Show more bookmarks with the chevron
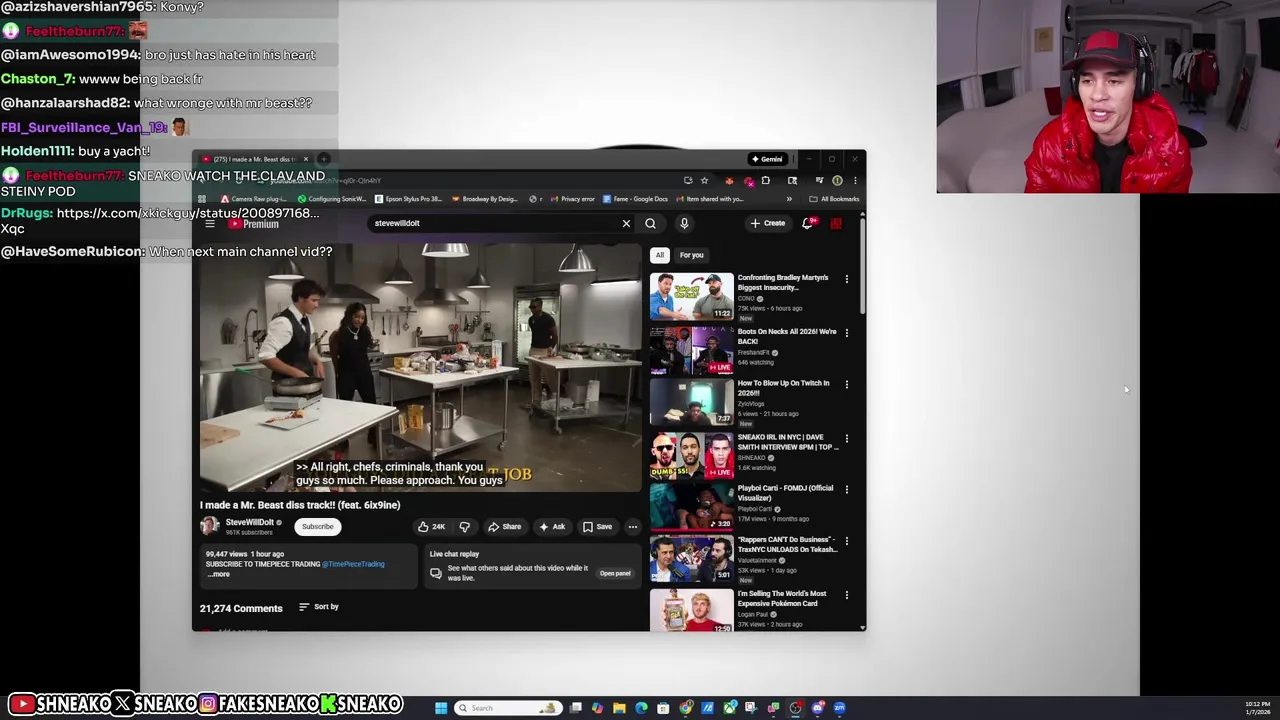 coord(789,199)
